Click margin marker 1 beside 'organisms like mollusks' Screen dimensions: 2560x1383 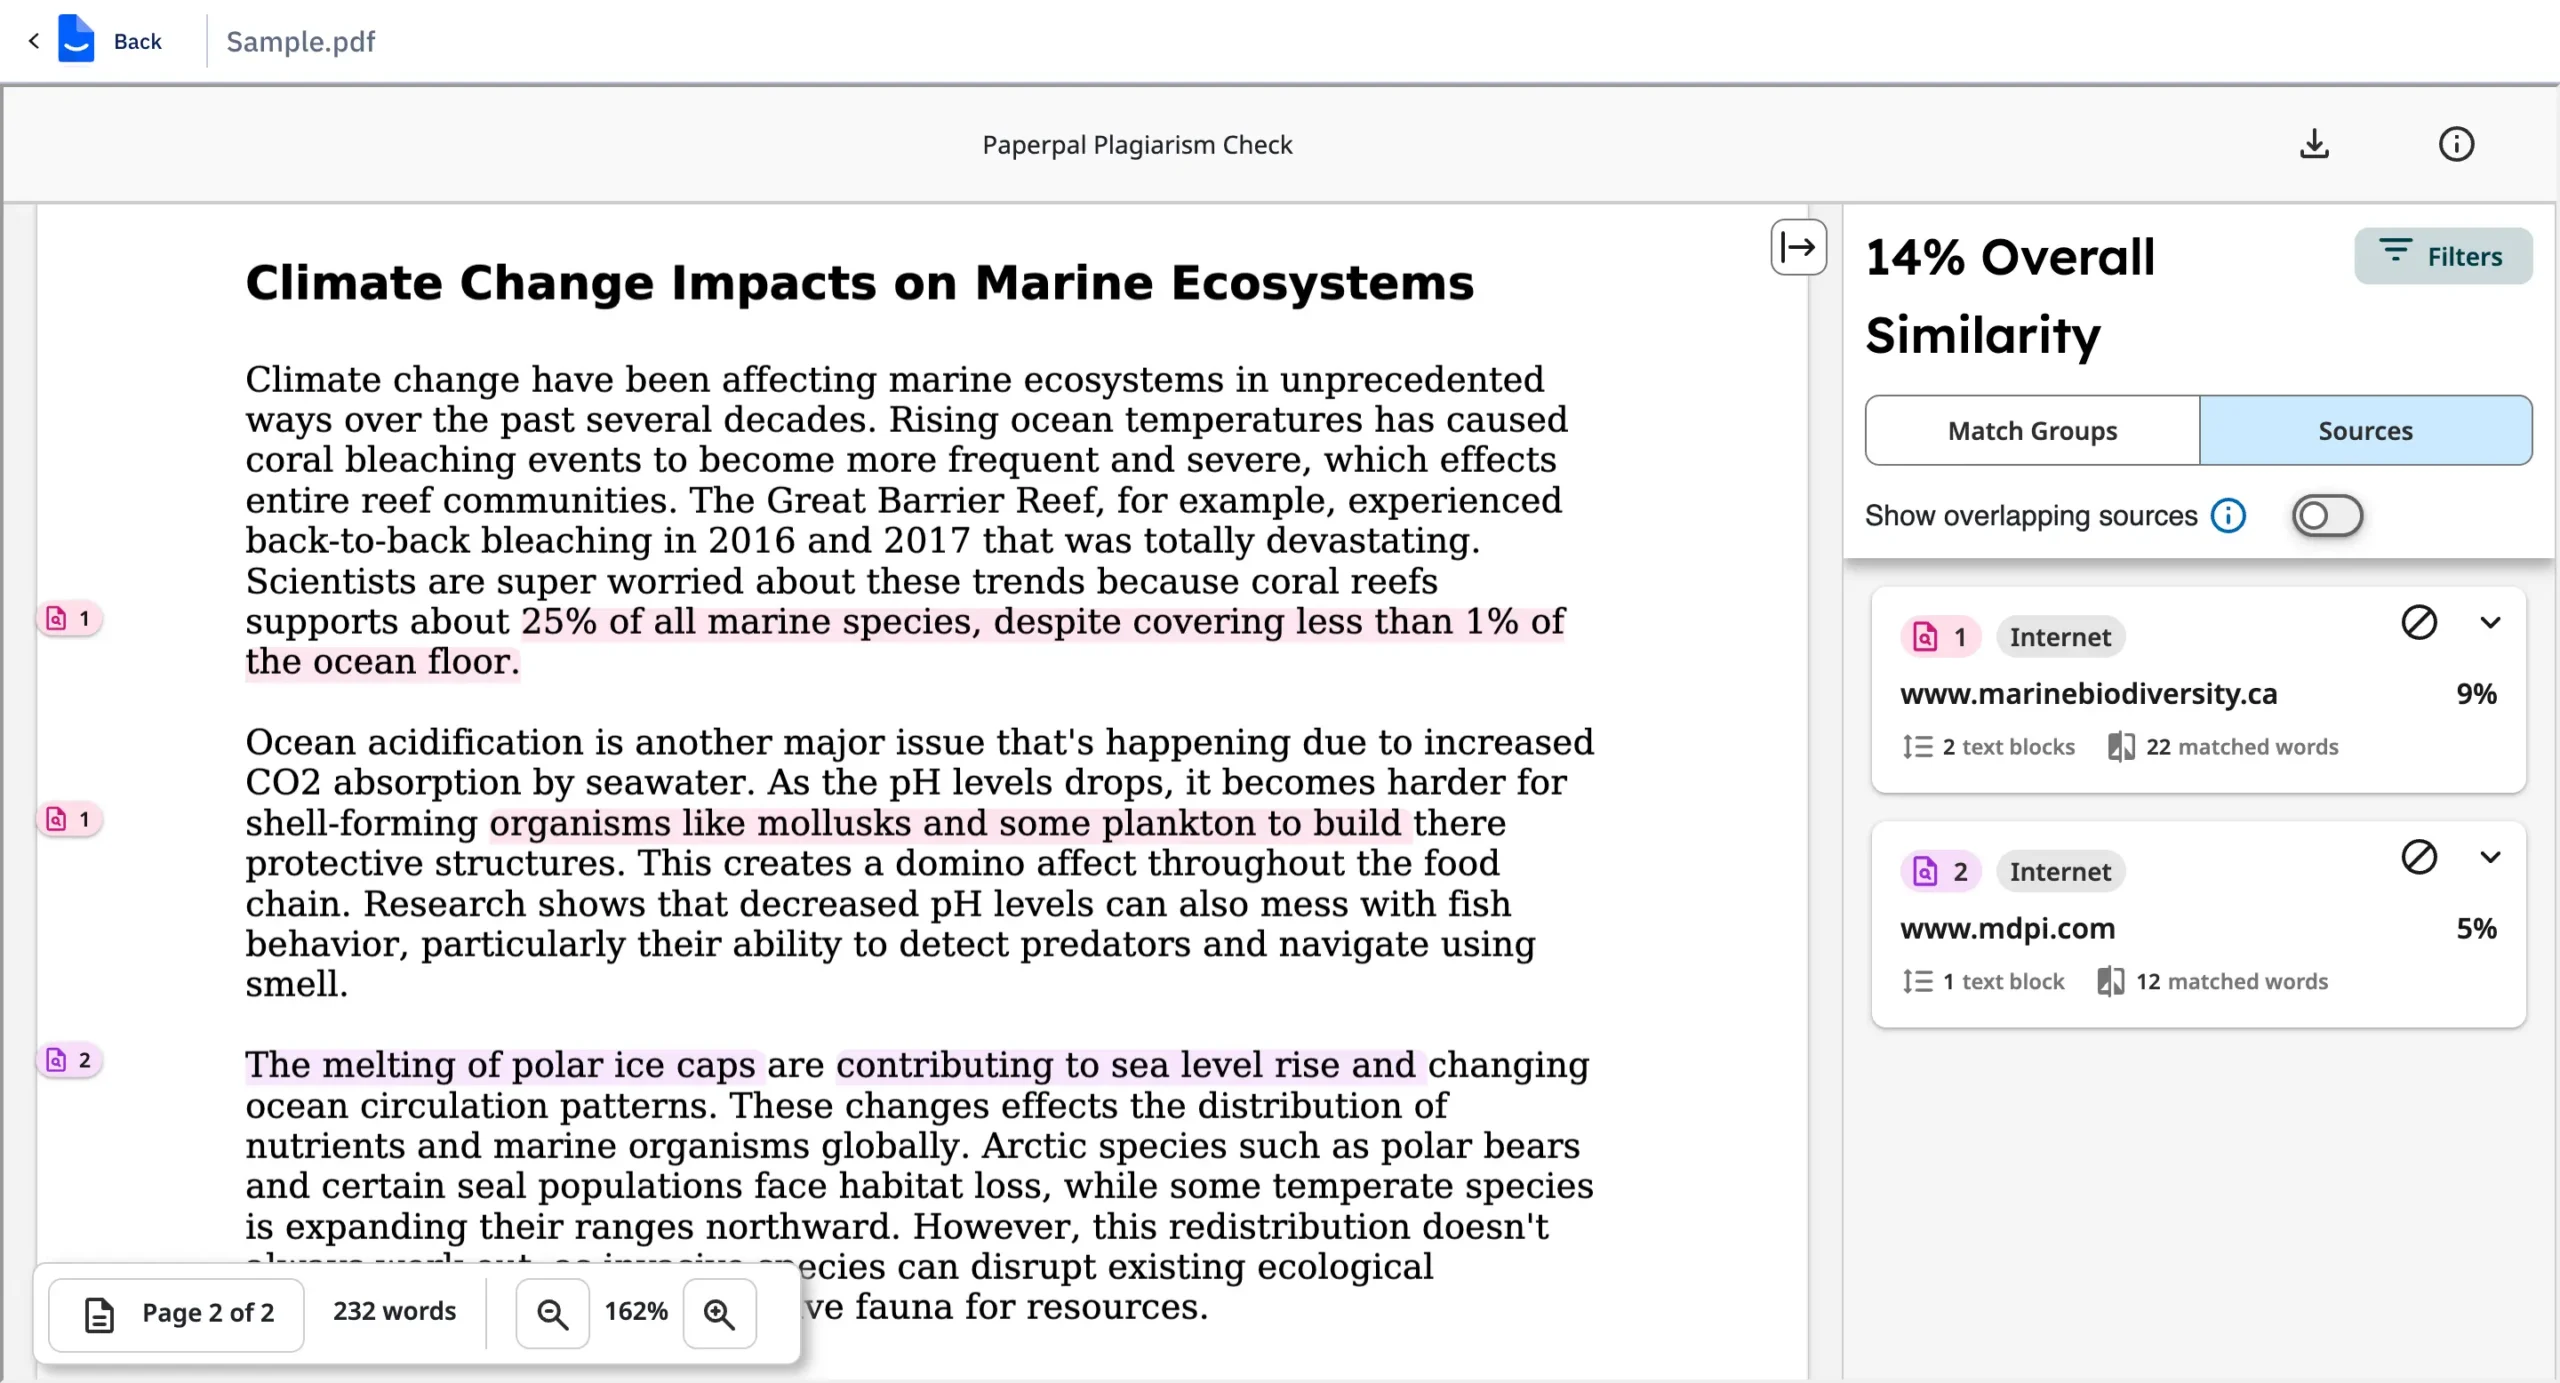pos(70,820)
